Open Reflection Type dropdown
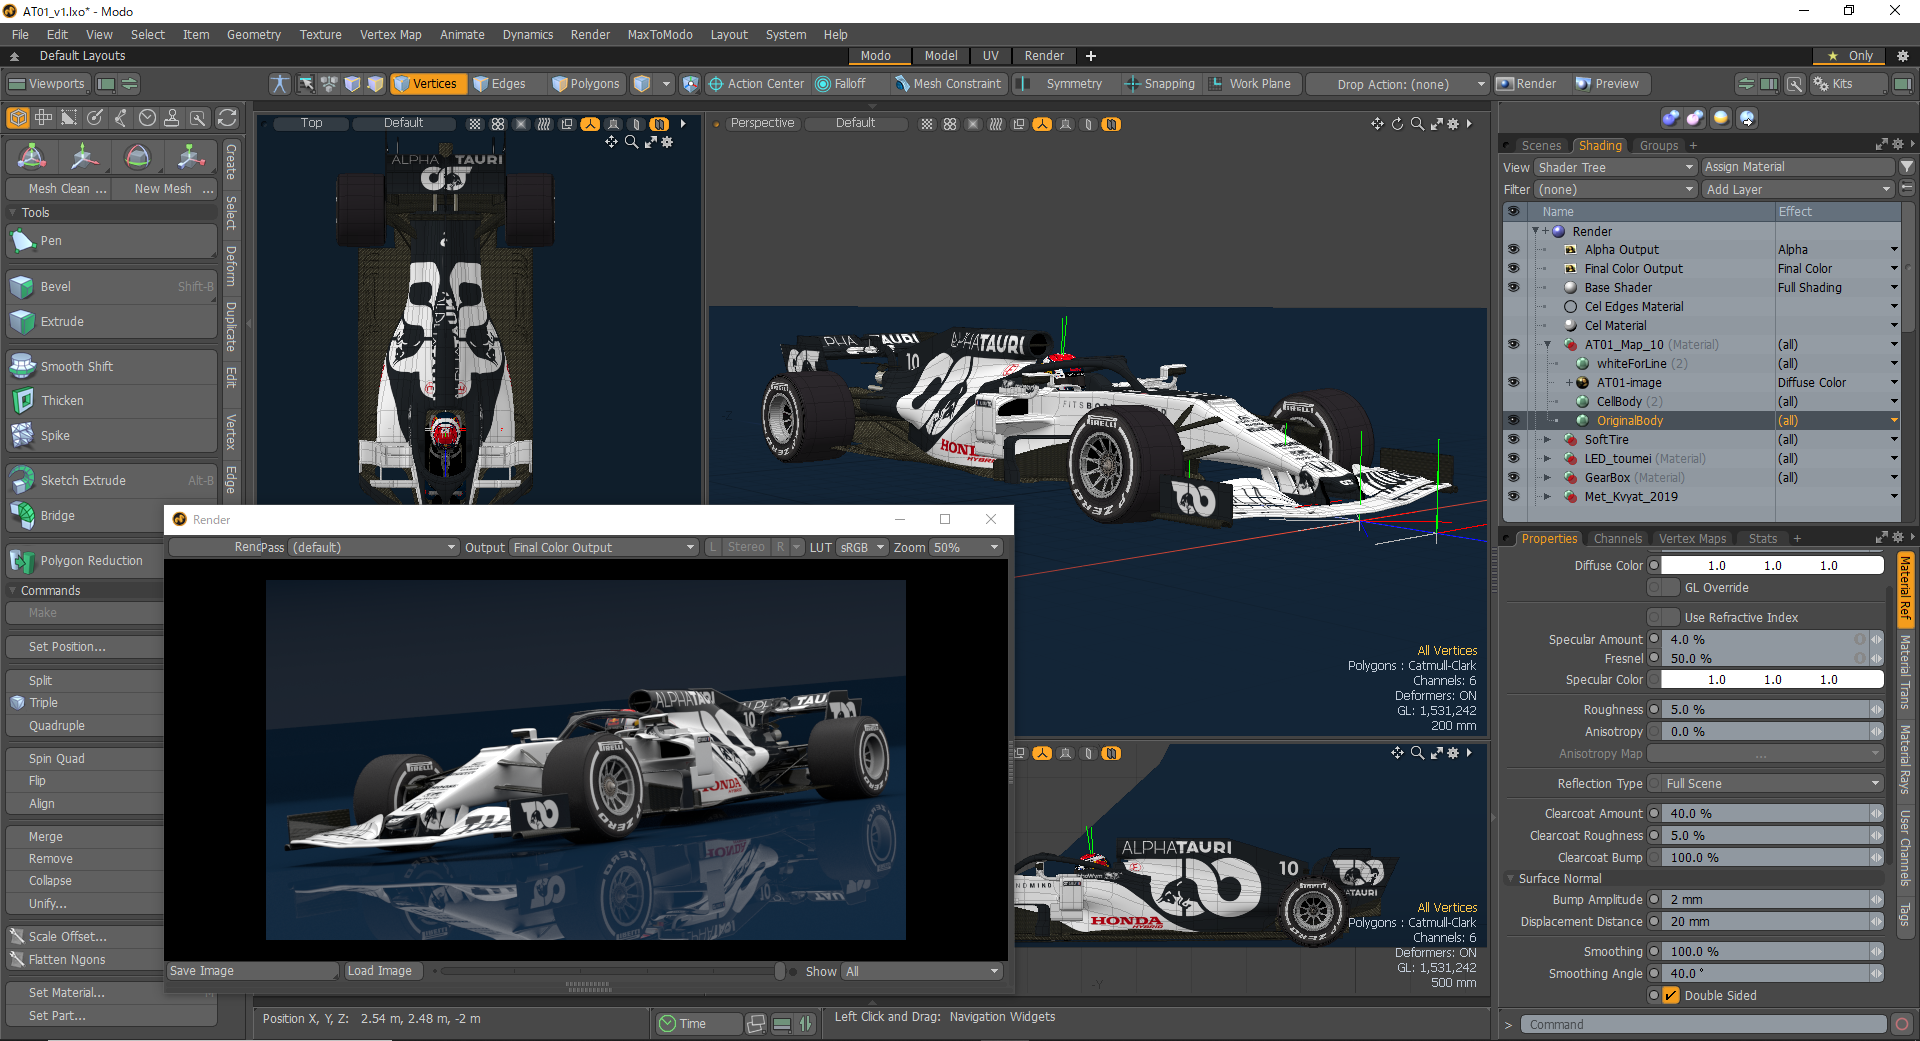This screenshot has width=1920, height=1041. [x=1765, y=783]
